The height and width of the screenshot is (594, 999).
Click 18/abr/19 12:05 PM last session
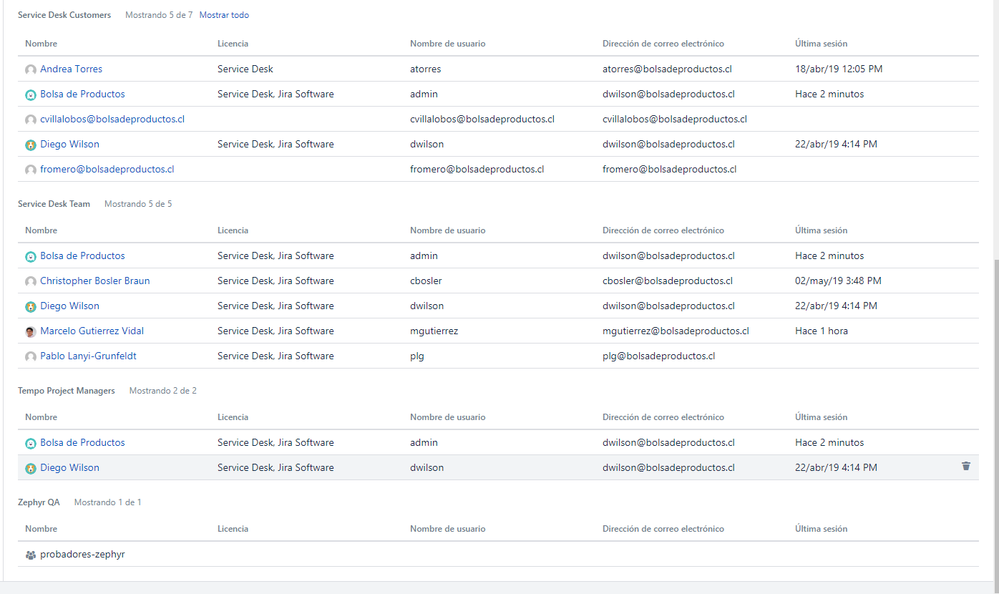click(838, 69)
